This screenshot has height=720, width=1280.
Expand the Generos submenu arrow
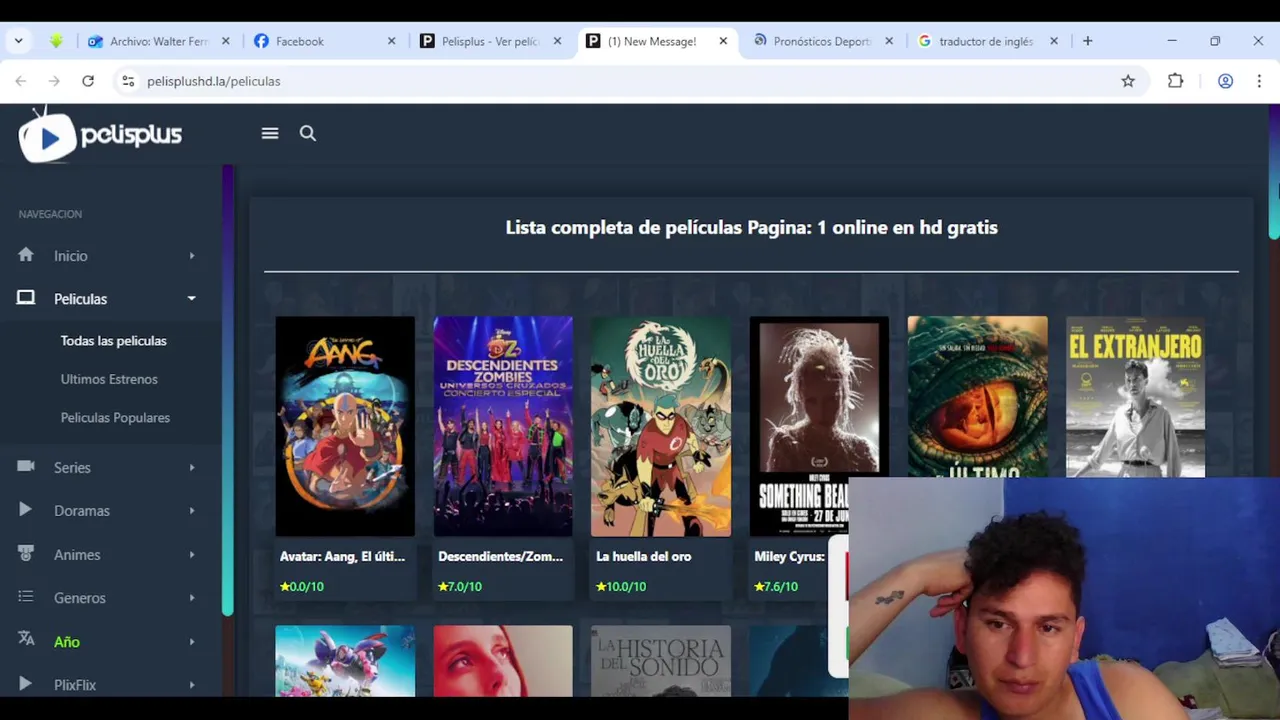tap(192, 598)
